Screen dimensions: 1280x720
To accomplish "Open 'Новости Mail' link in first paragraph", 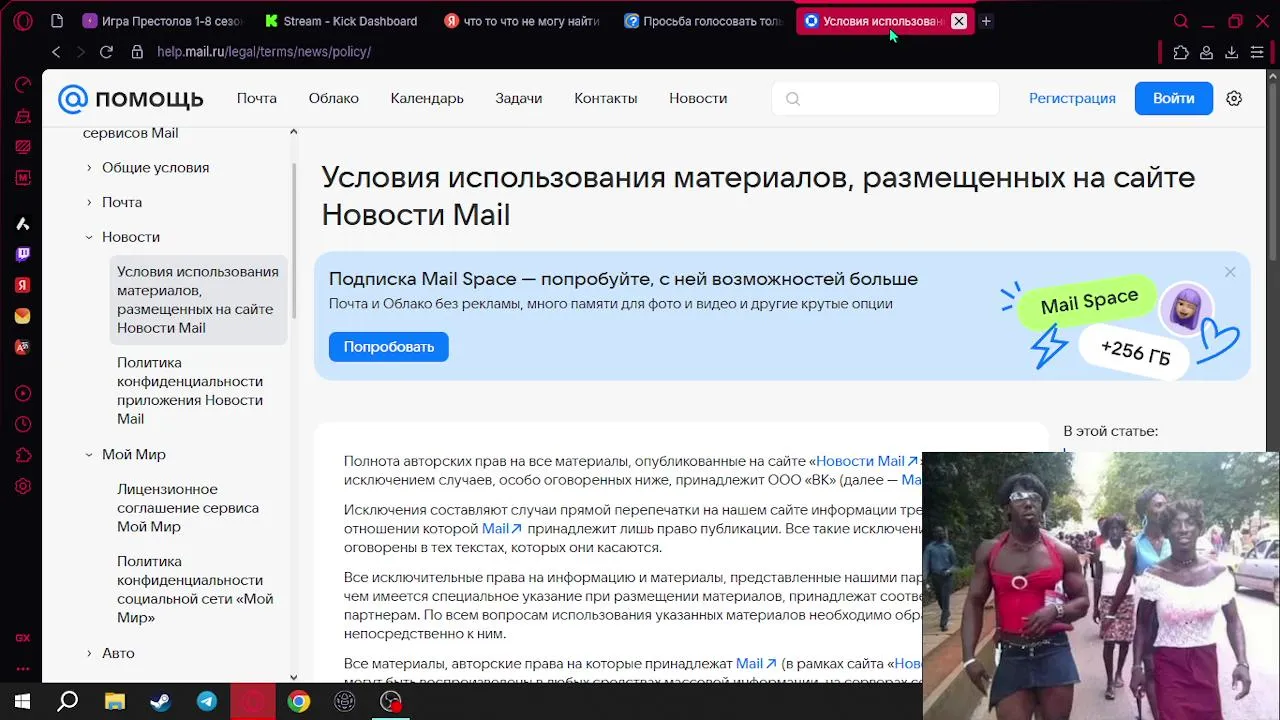I will [x=867, y=461].
